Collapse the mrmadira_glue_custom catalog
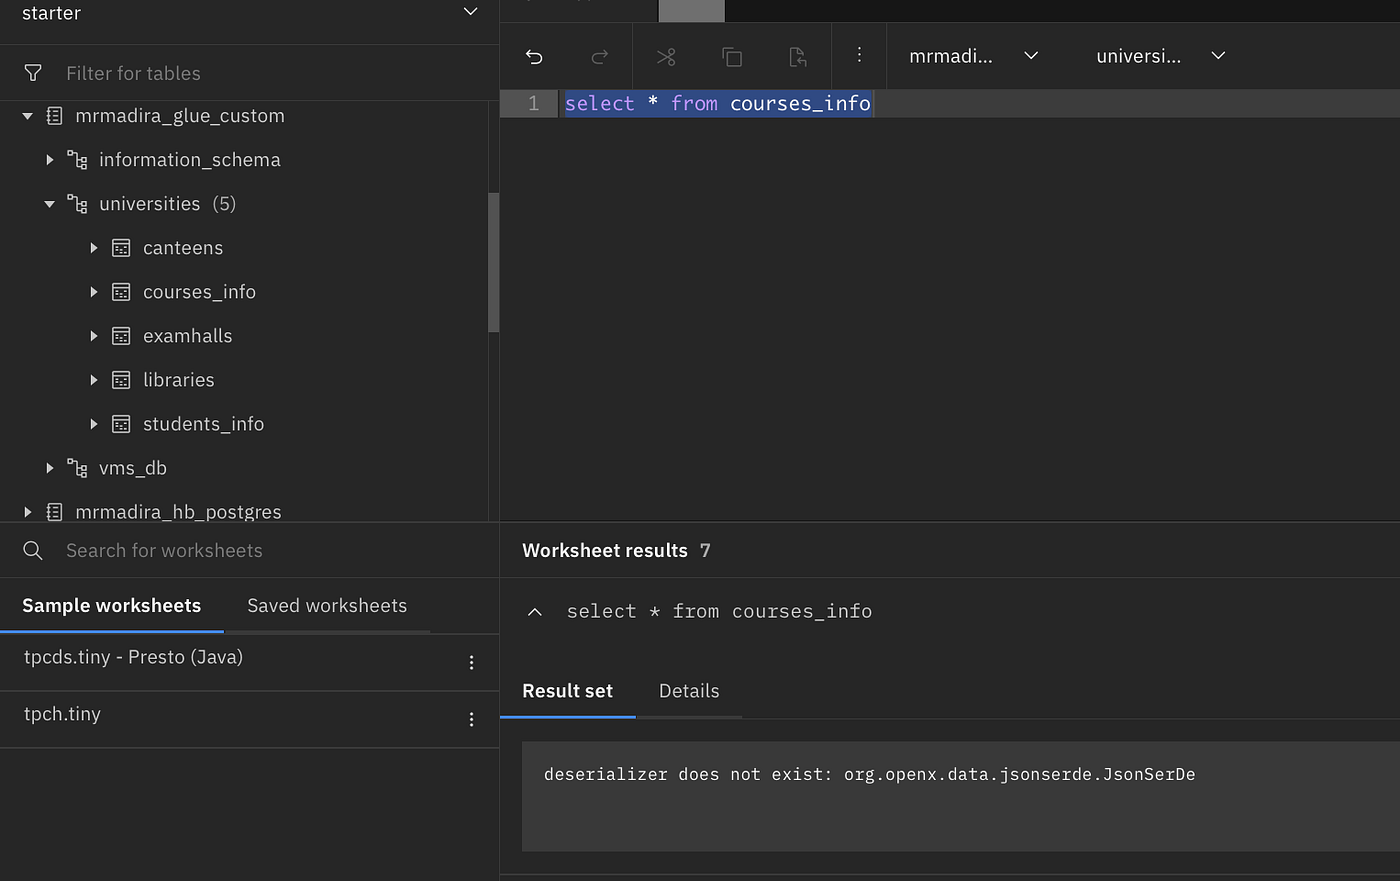Screen dimensions: 1400x881 28,116
